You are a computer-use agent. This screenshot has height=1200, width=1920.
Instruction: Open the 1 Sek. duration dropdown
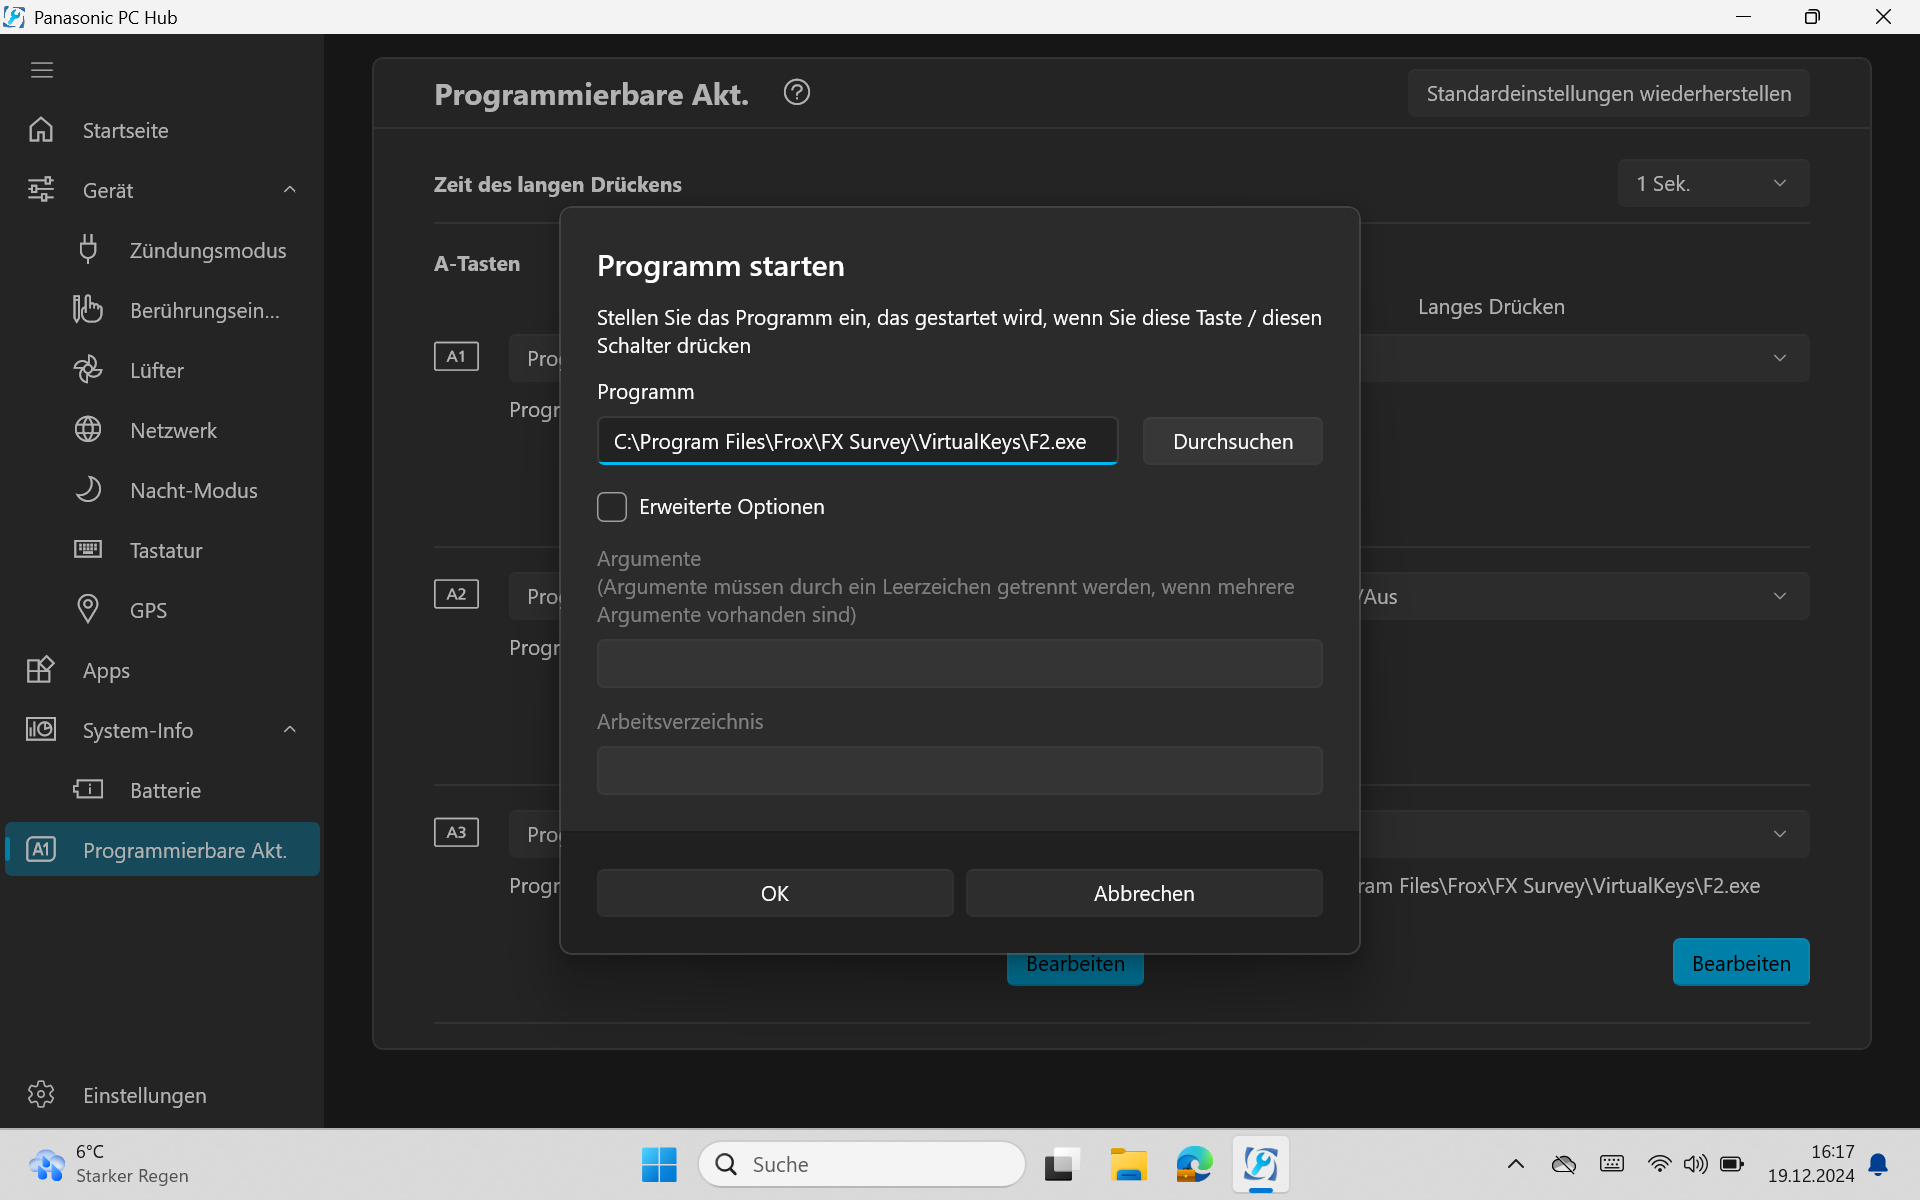pyautogui.click(x=1712, y=184)
